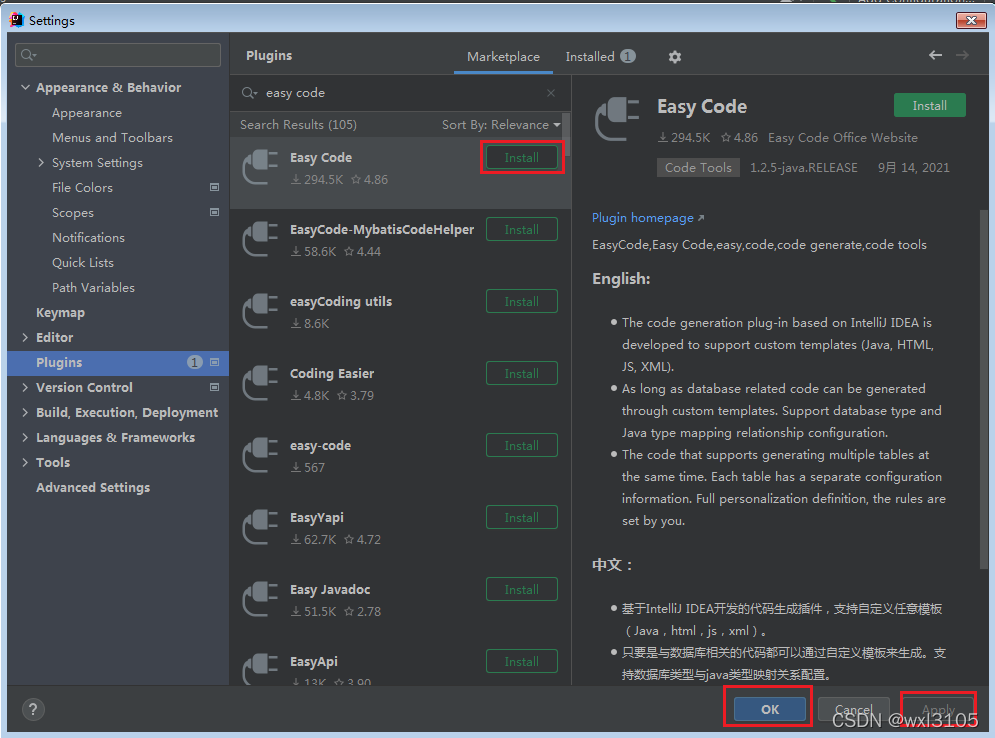Click the Easy Javadoc plugin icon
995x738 pixels.
260,599
